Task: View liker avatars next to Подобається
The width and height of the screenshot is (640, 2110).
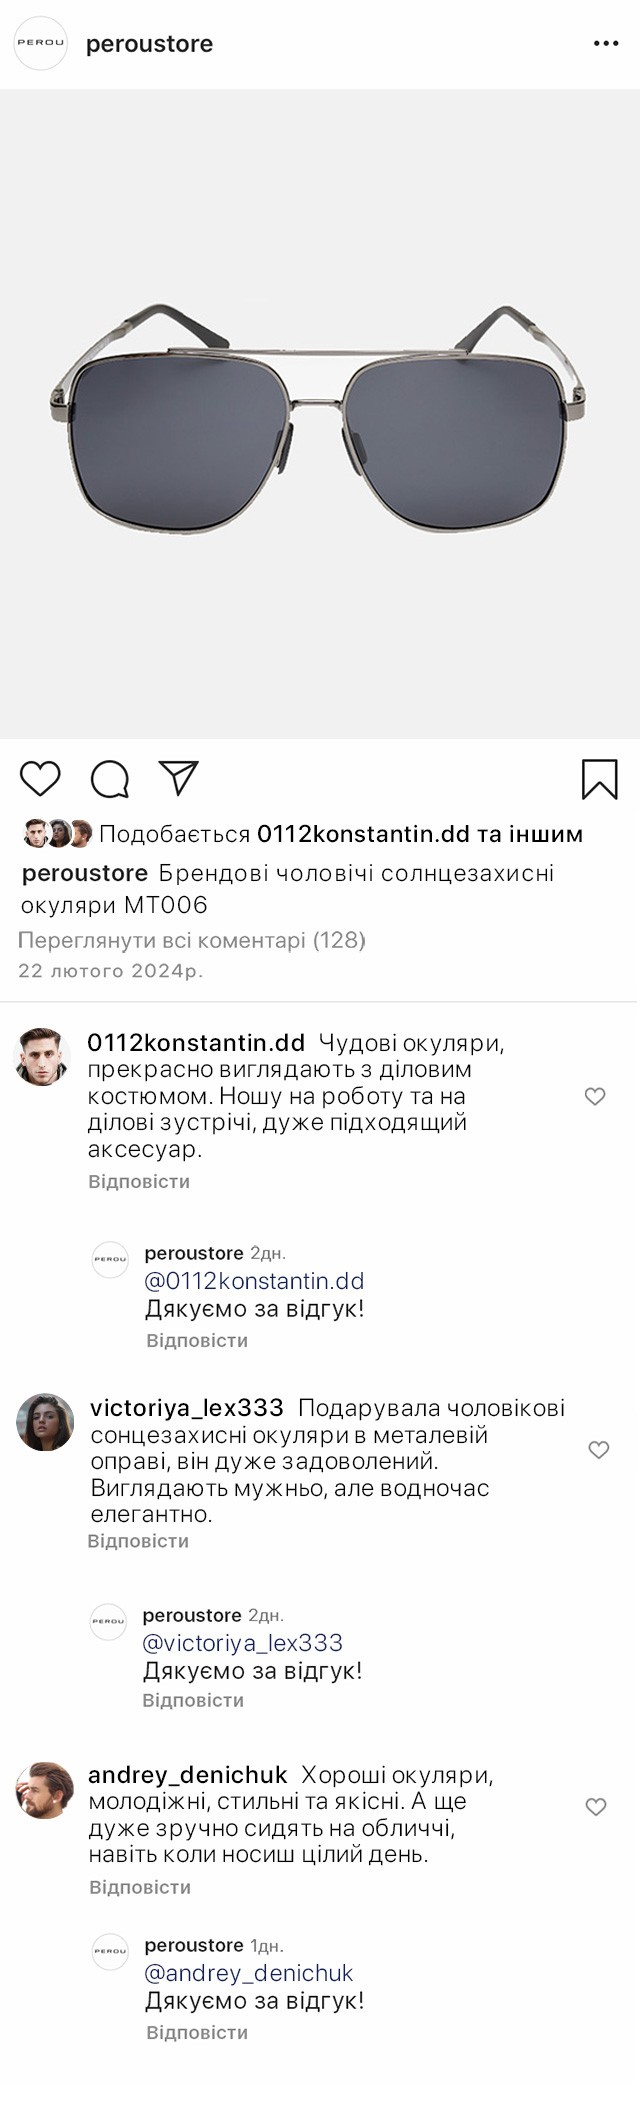Action: (58, 834)
